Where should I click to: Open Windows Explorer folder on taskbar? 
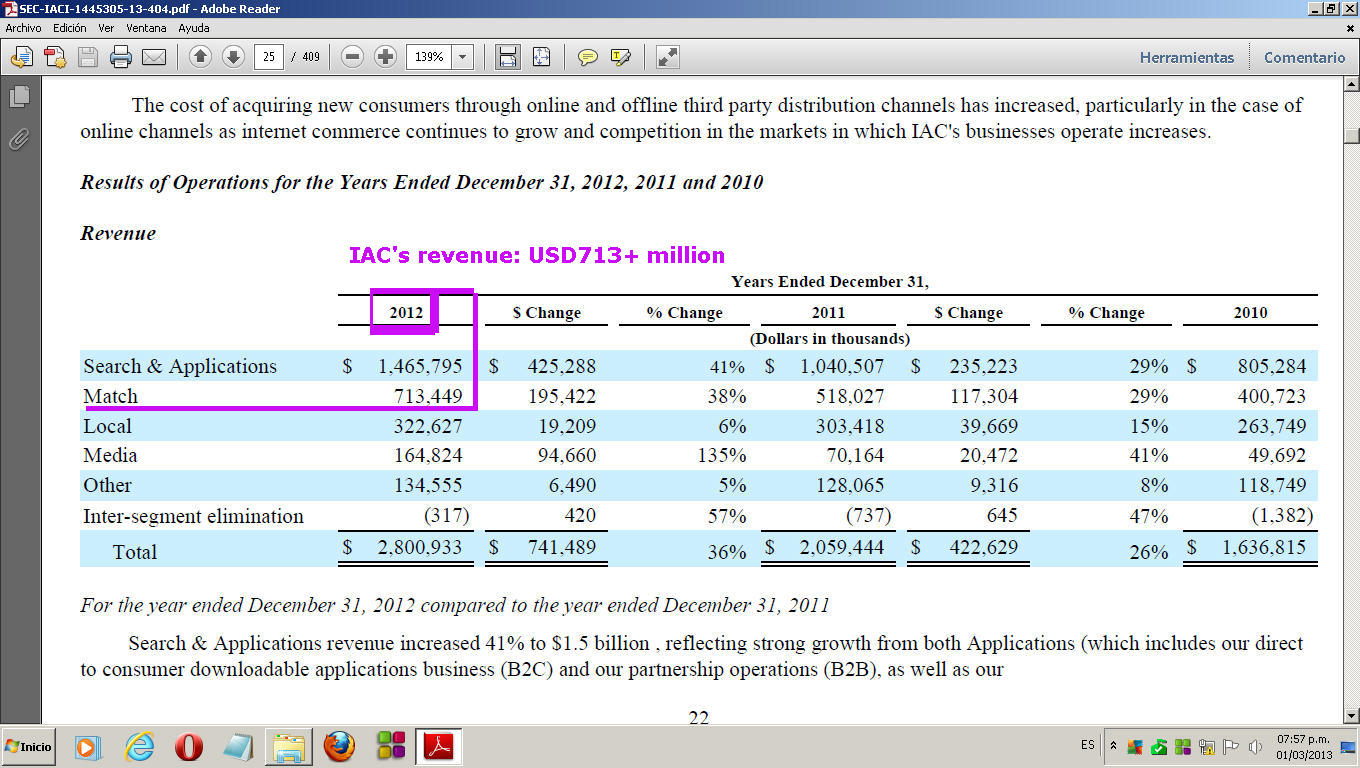(x=289, y=746)
